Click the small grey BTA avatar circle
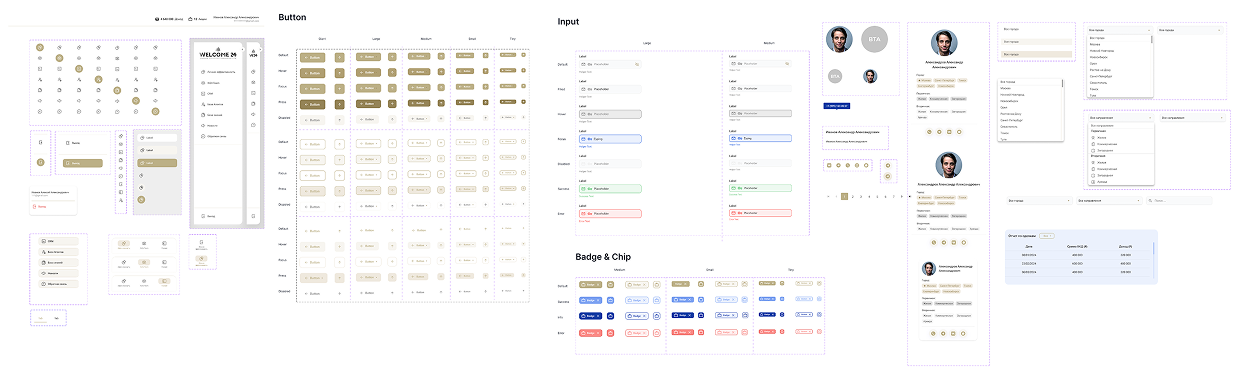The width and height of the screenshot is (1248, 373). (835, 76)
